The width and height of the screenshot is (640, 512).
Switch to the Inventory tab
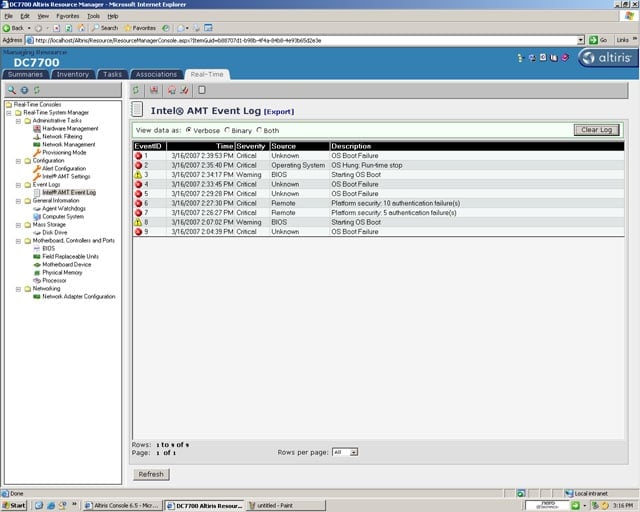pyautogui.click(x=73, y=74)
